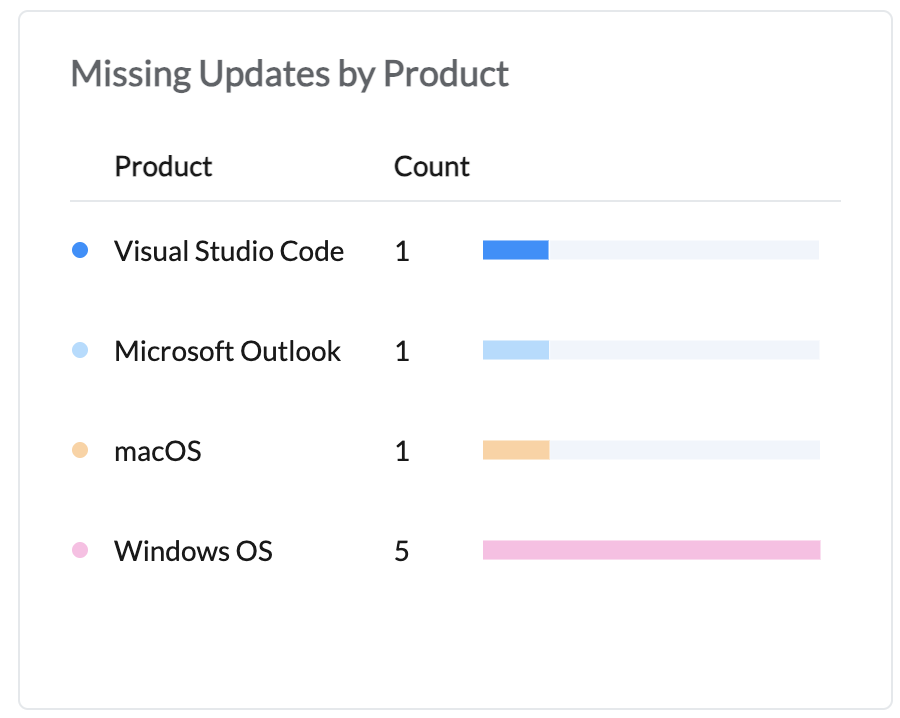The image size is (900, 718).
Task: Click the unfilled part of the macOS bar
Action: (x=684, y=450)
